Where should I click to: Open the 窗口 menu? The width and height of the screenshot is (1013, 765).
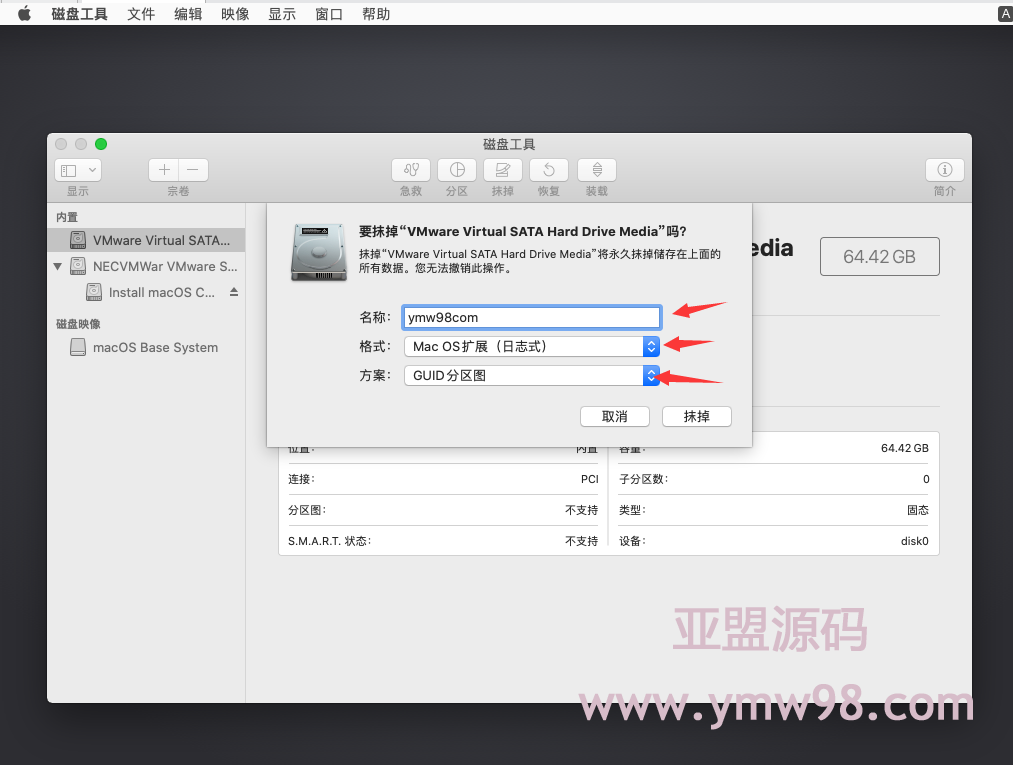coord(329,14)
